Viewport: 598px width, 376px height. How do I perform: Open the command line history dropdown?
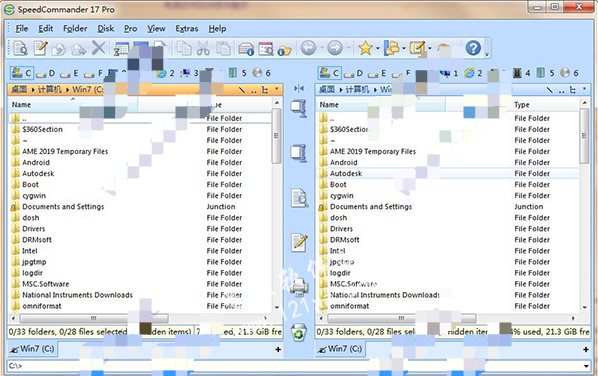586,366
